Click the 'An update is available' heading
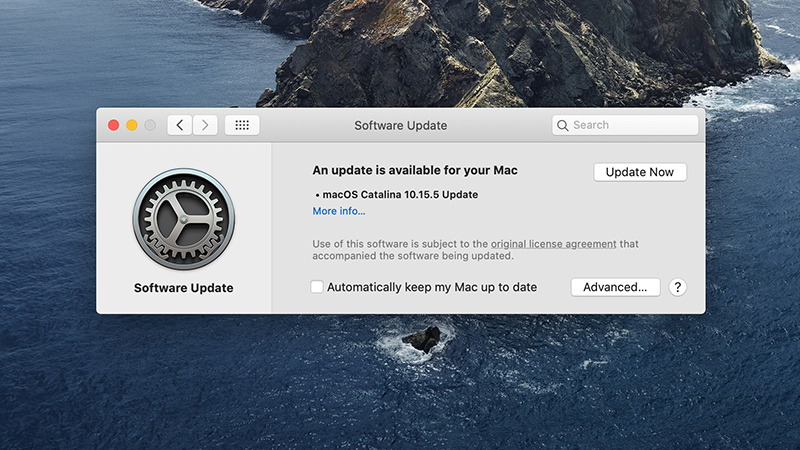 click(x=415, y=170)
